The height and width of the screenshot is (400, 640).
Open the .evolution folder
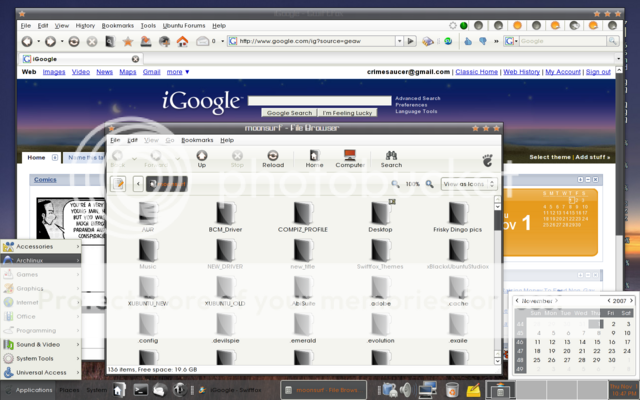(380, 328)
